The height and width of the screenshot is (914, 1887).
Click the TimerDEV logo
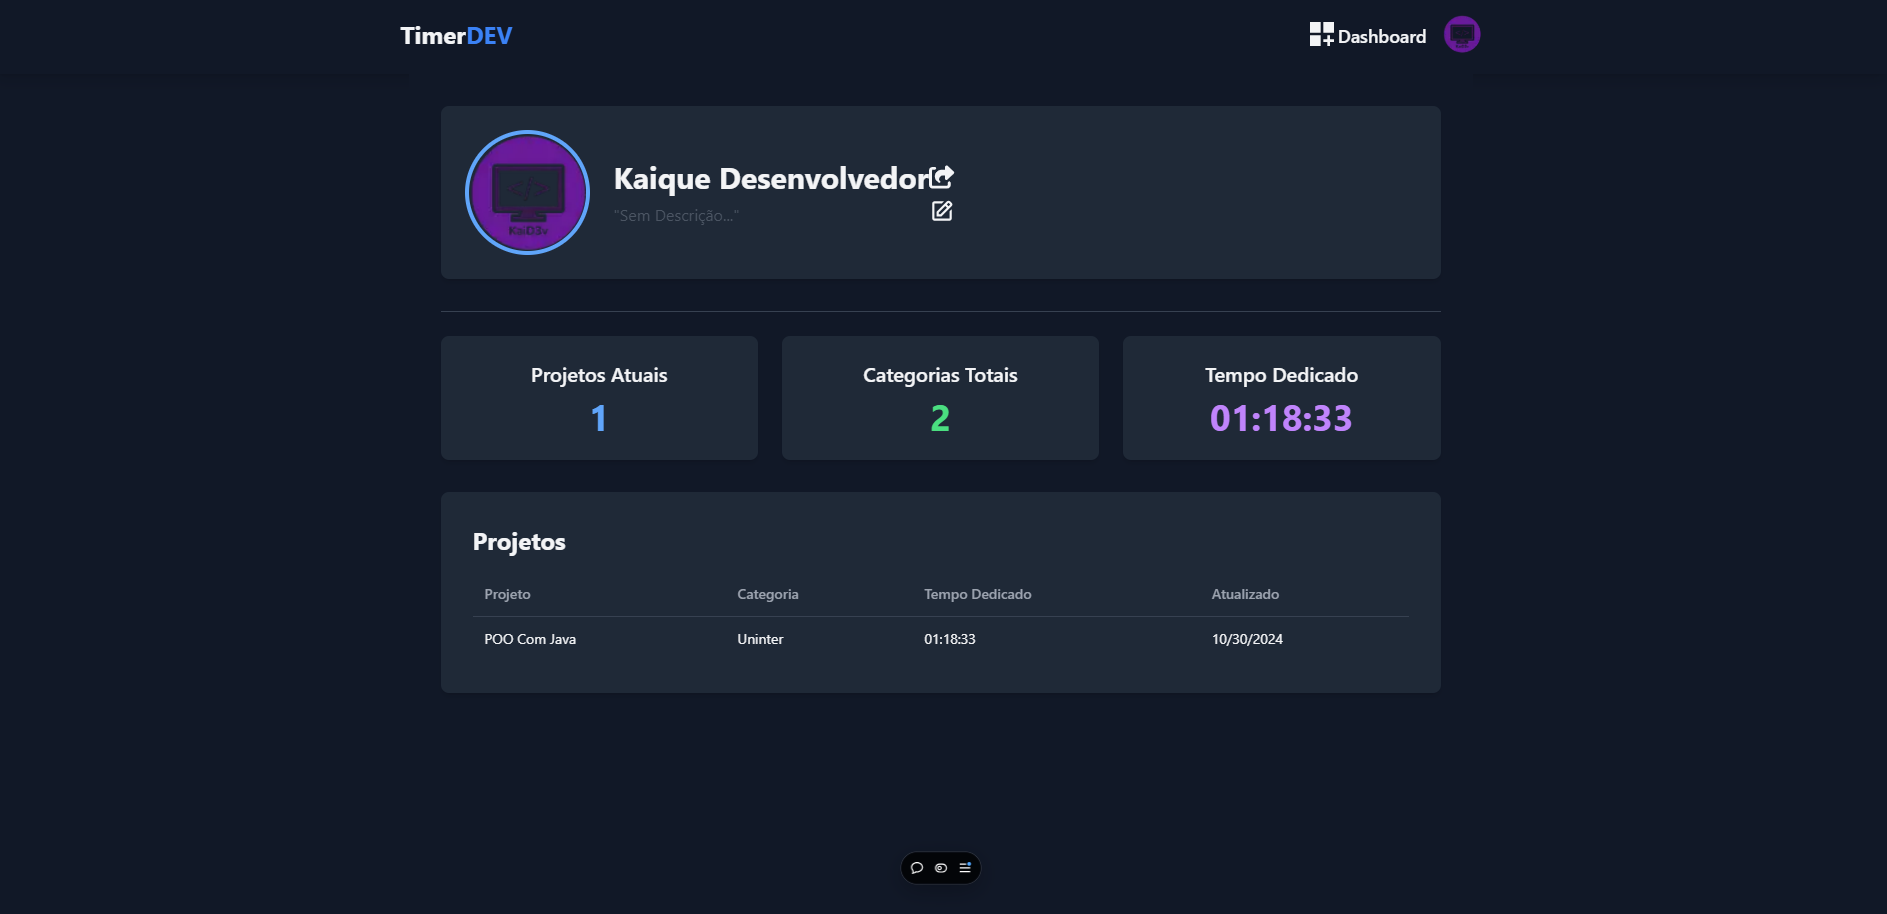(456, 35)
